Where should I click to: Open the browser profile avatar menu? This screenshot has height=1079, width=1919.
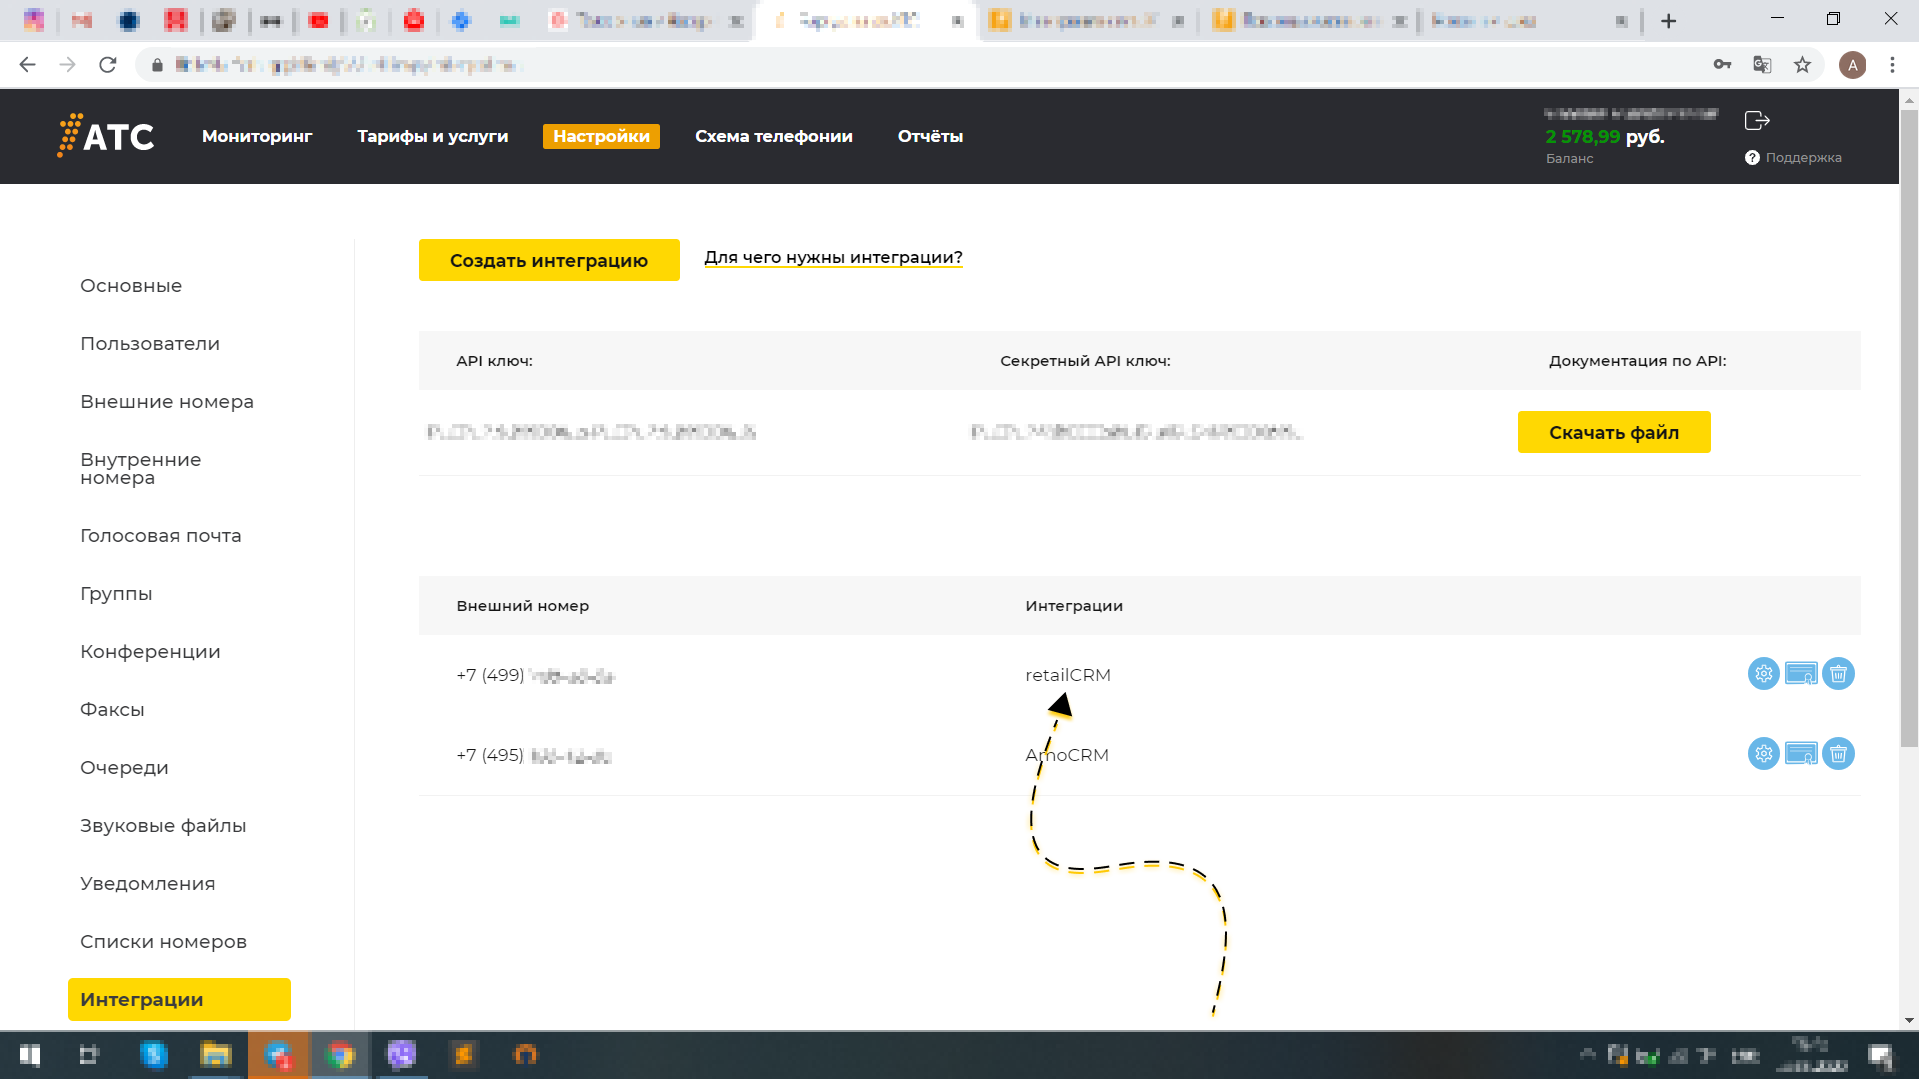1853,64
